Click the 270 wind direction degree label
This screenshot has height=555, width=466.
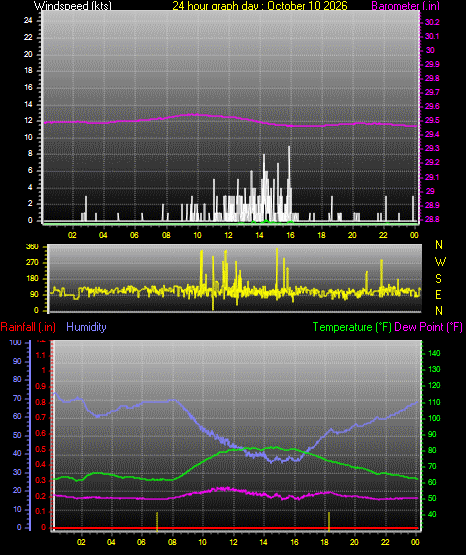tap(32, 263)
